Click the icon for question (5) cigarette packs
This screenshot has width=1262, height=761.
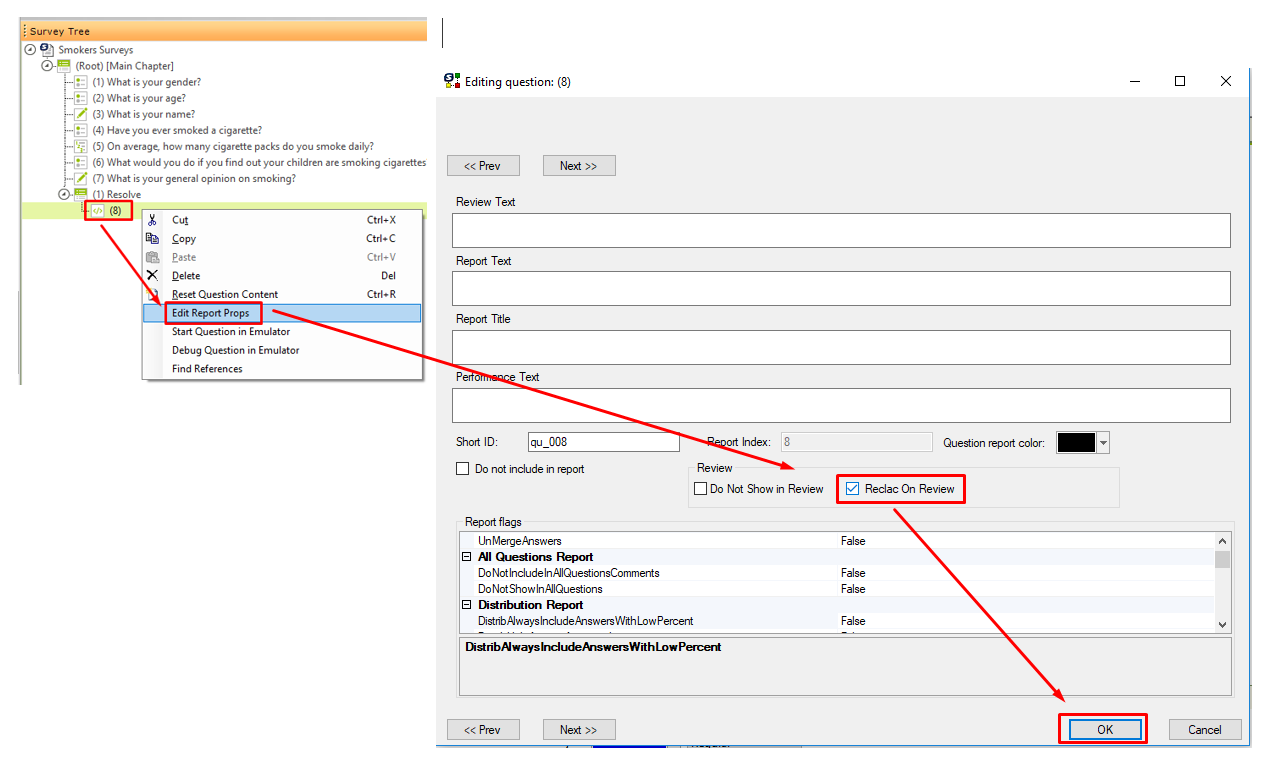click(81, 146)
